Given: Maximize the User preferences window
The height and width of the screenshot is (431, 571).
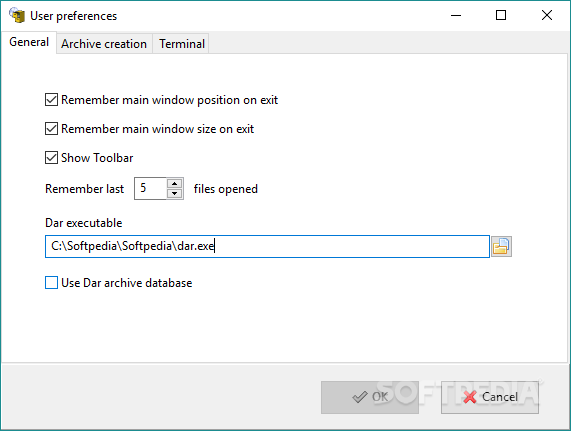Looking at the screenshot, I should pos(501,15).
